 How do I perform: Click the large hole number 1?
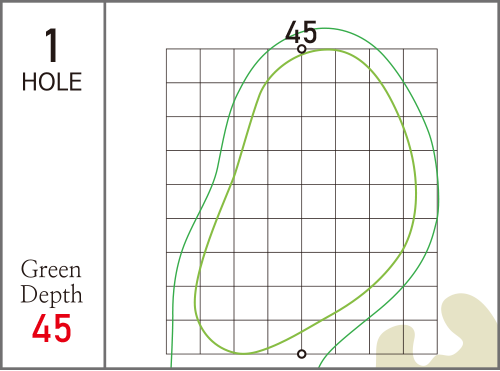coord(52,46)
